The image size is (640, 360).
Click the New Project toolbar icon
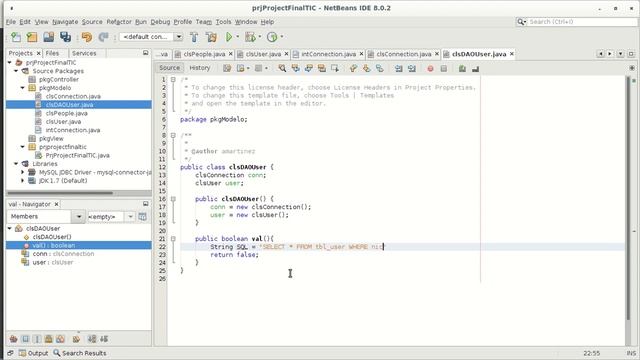point(32,37)
